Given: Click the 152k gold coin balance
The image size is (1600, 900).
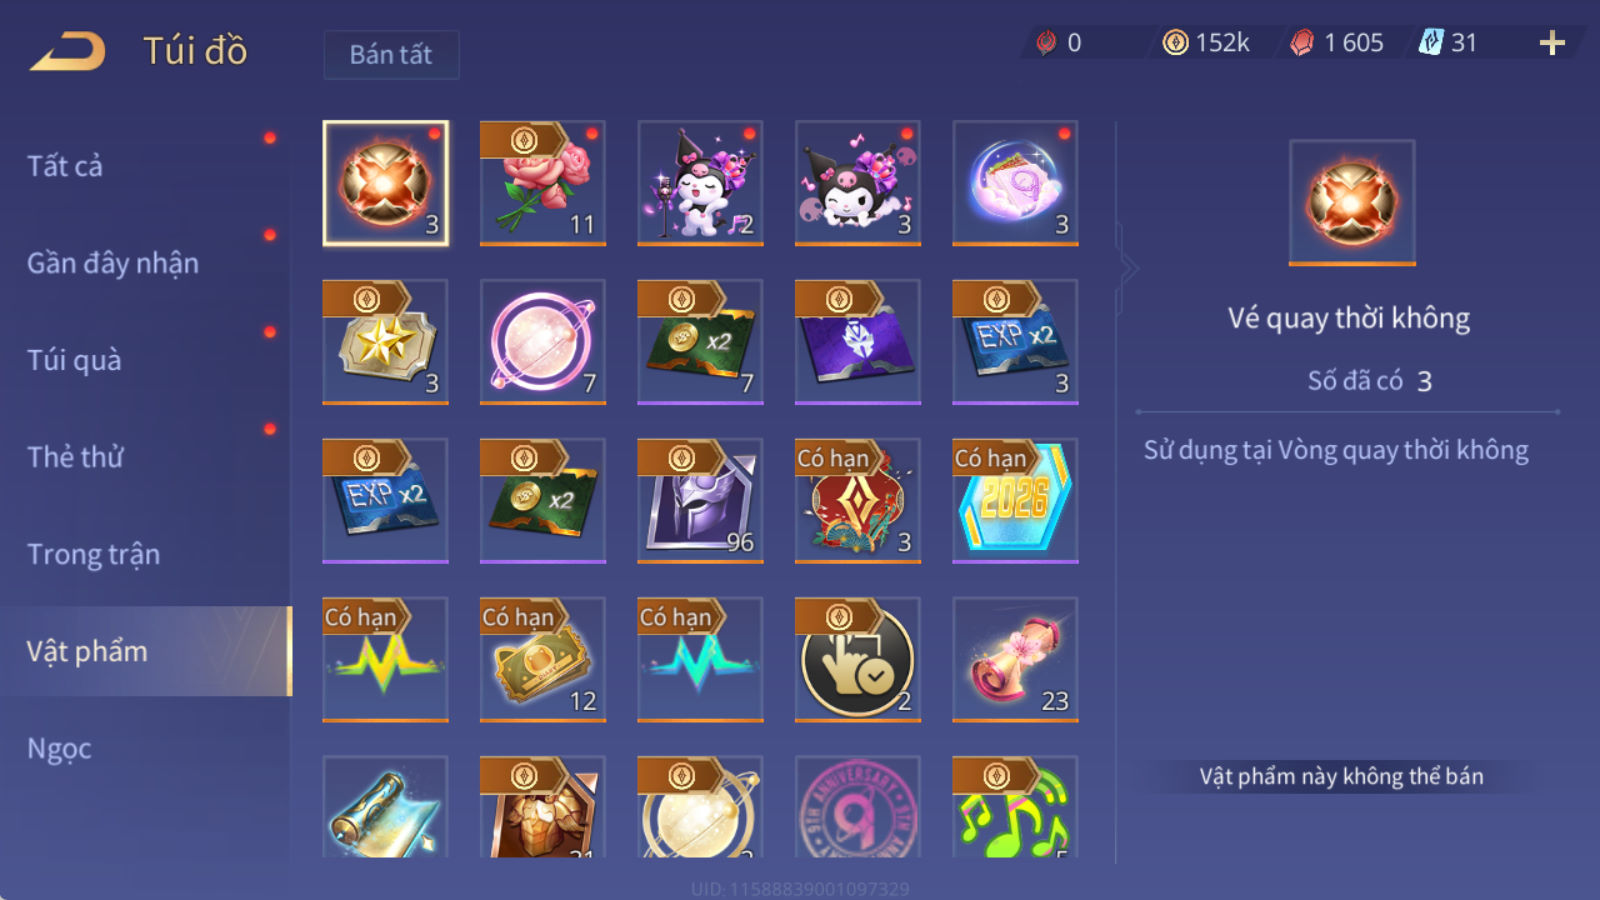Looking at the screenshot, I should click(x=1206, y=43).
